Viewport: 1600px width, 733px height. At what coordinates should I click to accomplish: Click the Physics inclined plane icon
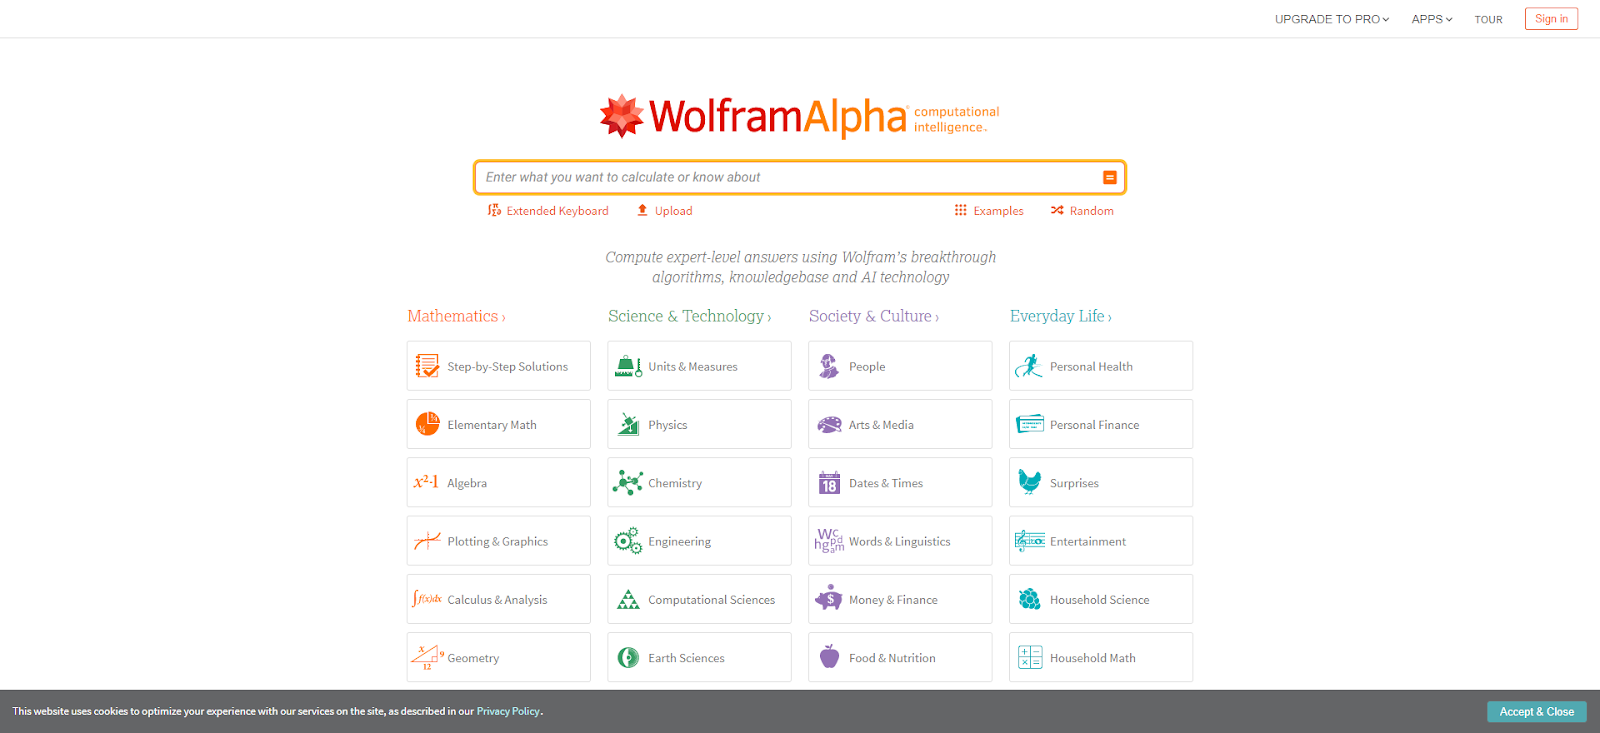tap(628, 424)
